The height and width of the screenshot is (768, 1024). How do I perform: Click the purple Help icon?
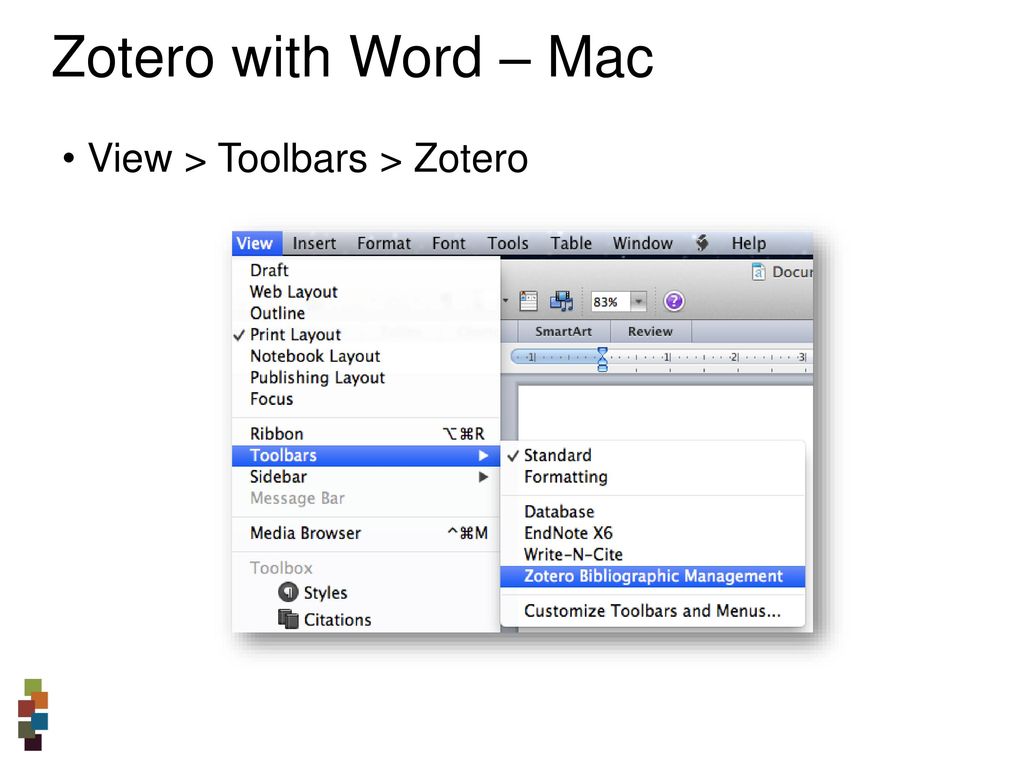click(x=673, y=301)
